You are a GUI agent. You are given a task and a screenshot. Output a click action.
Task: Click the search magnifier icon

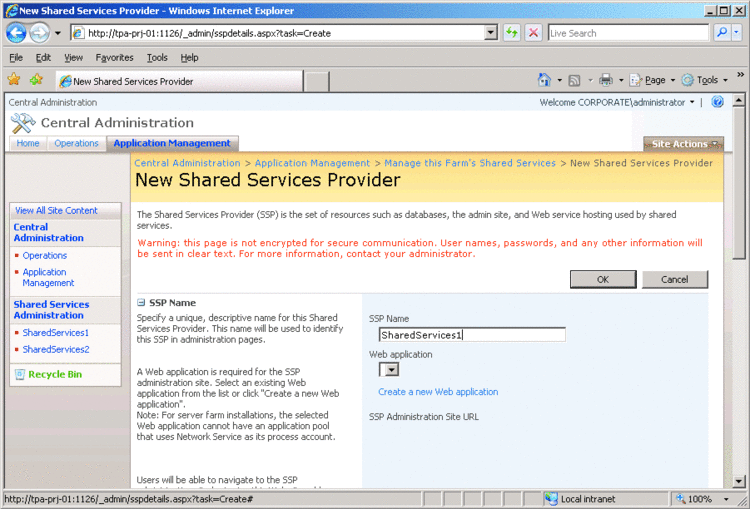click(x=721, y=33)
